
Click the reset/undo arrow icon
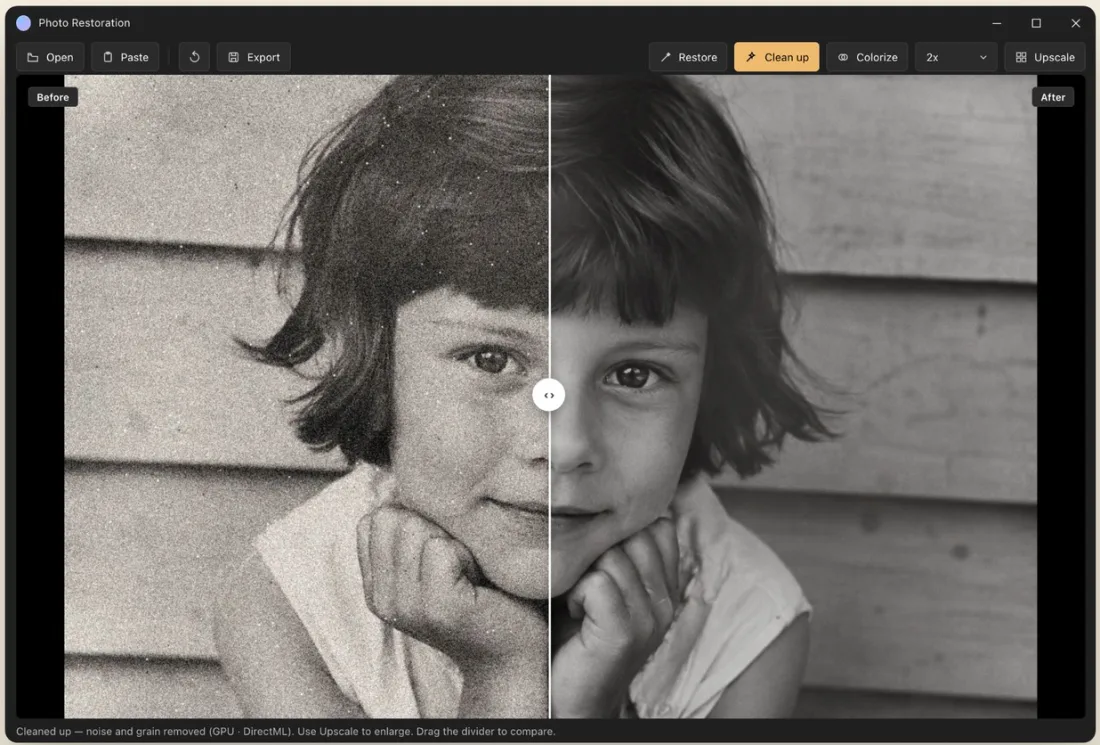click(194, 58)
